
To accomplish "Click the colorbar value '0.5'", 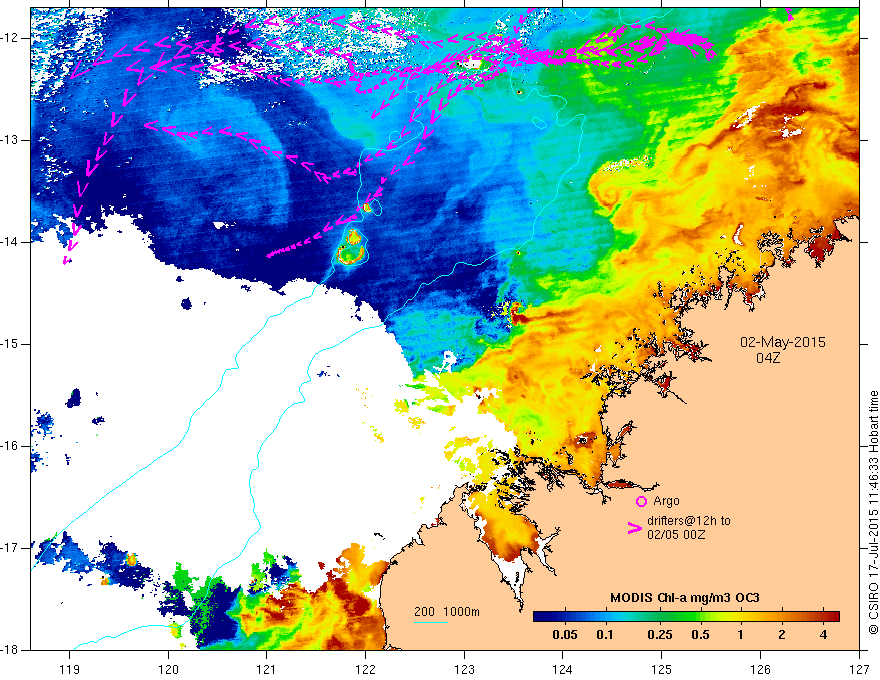I will [700, 635].
